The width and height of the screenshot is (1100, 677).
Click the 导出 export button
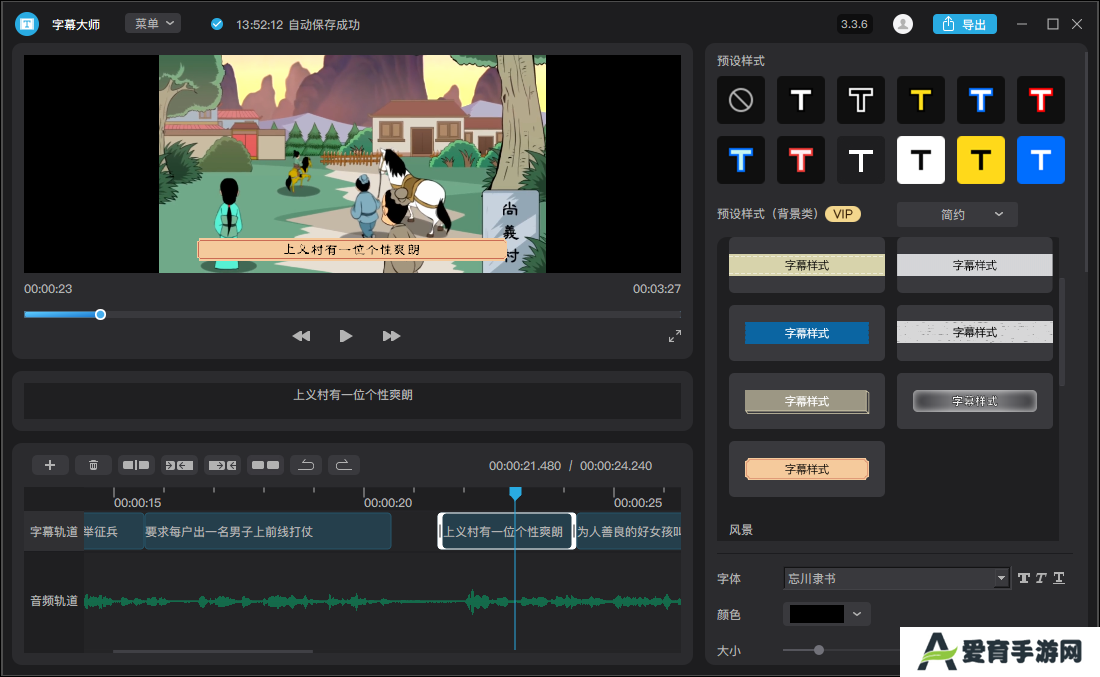(965, 24)
